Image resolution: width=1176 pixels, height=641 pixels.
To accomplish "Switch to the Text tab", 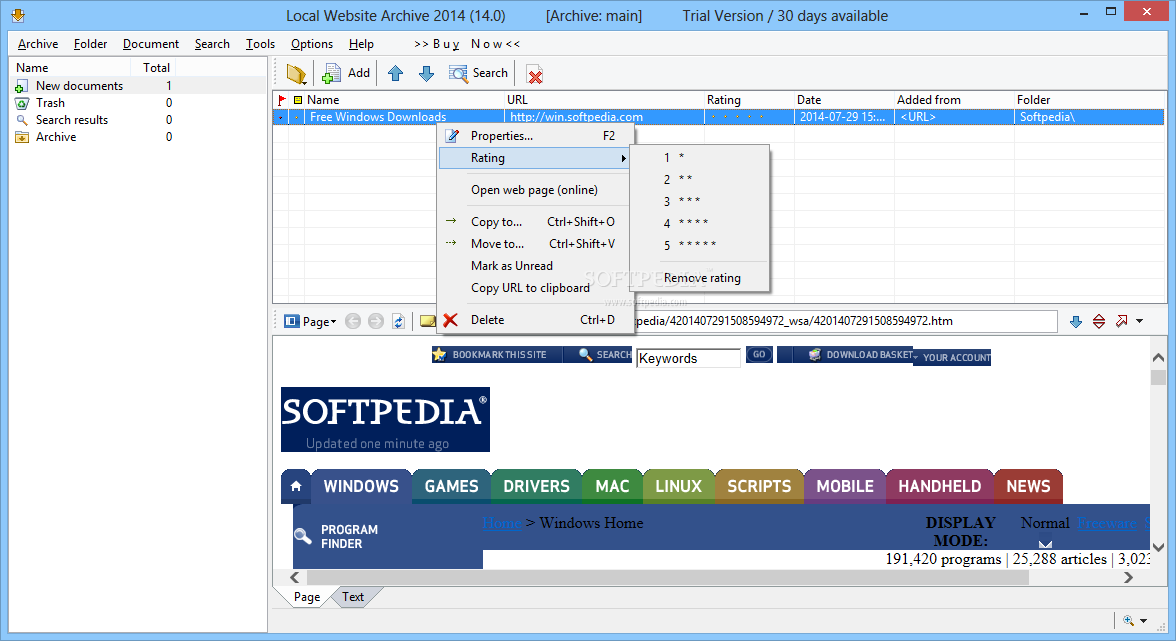I will pyautogui.click(x=353, y=598).
